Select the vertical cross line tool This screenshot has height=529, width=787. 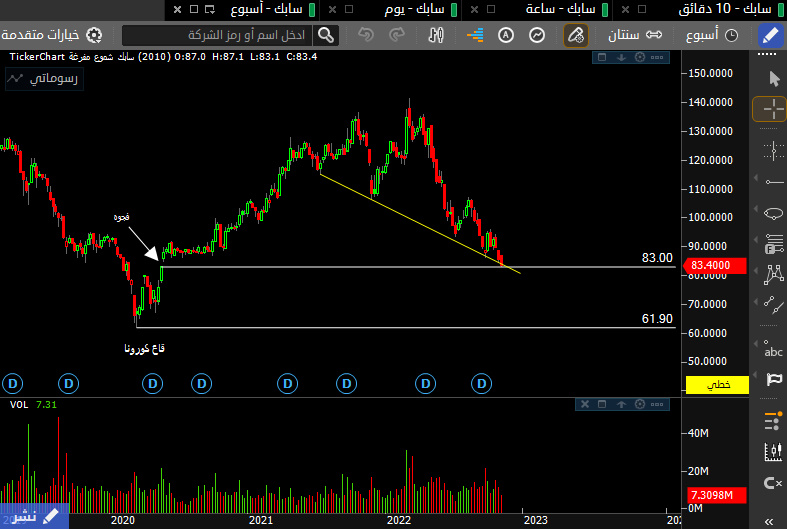(x=773, y=151)
